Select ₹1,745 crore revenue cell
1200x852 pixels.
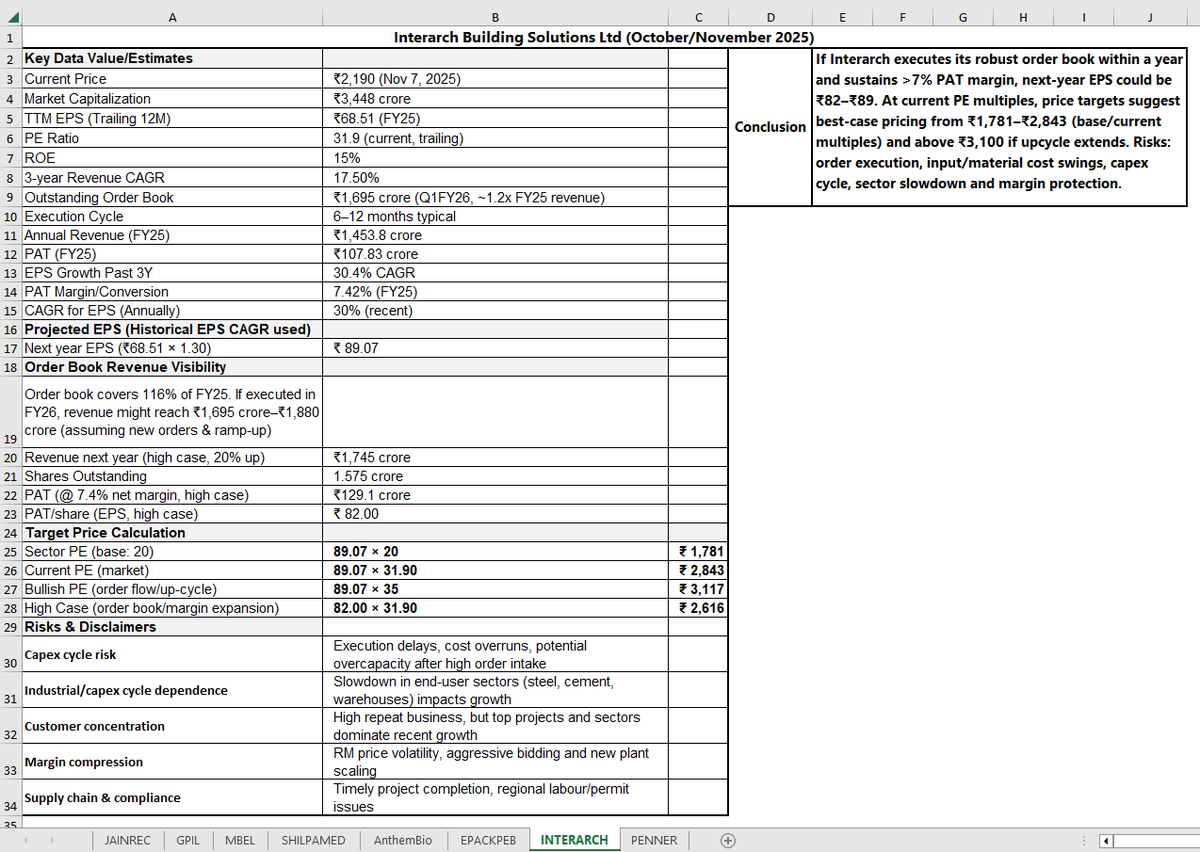[495, 458]
